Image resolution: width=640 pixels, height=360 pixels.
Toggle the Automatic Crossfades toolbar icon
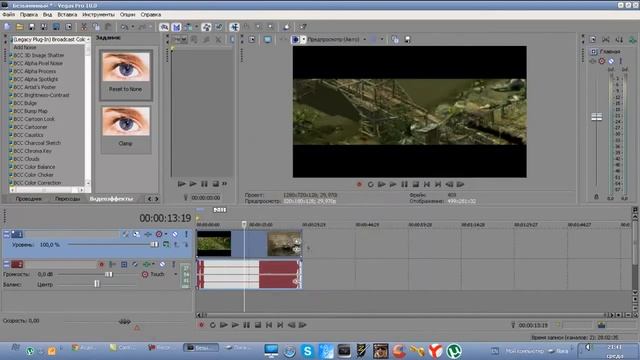tap(176, 27)
